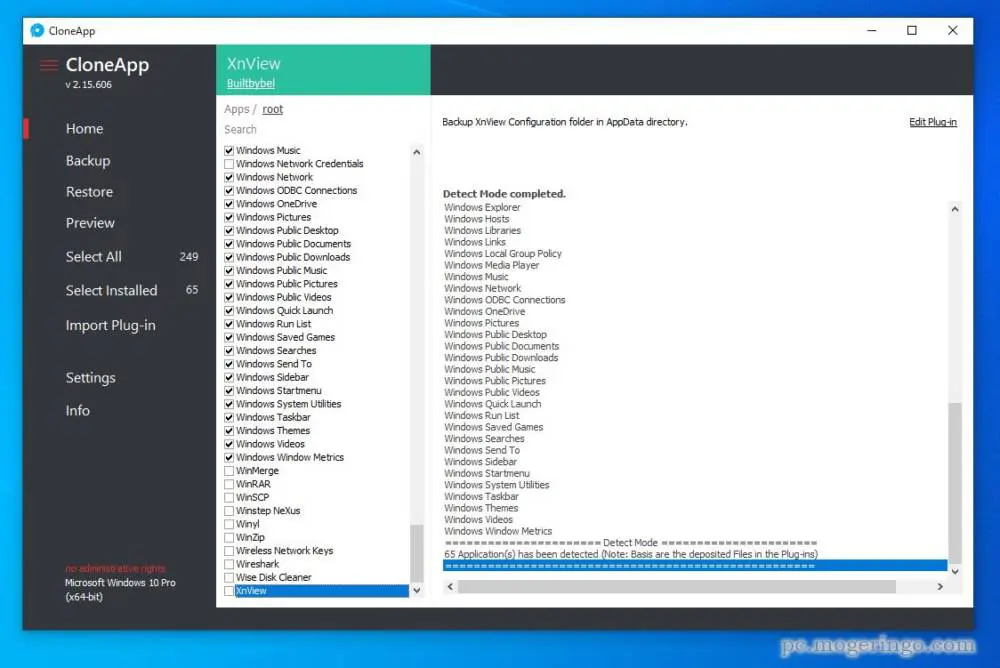
Task: Select 'Windows ODBC Connections' in app list
Action: click(297, 191)
